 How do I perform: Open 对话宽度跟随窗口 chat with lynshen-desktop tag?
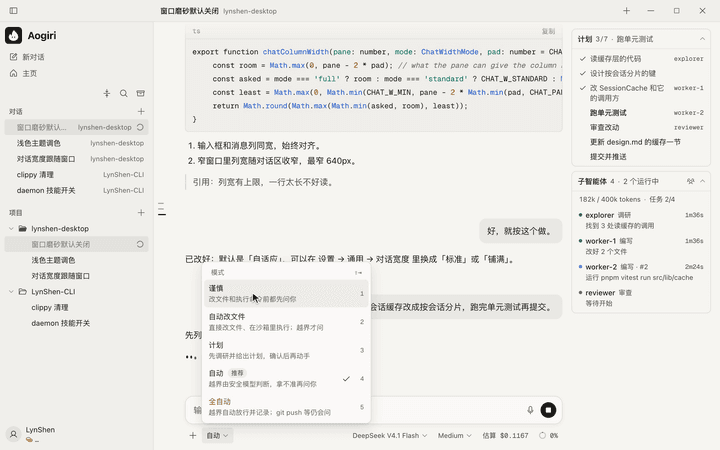pos(77,159)
